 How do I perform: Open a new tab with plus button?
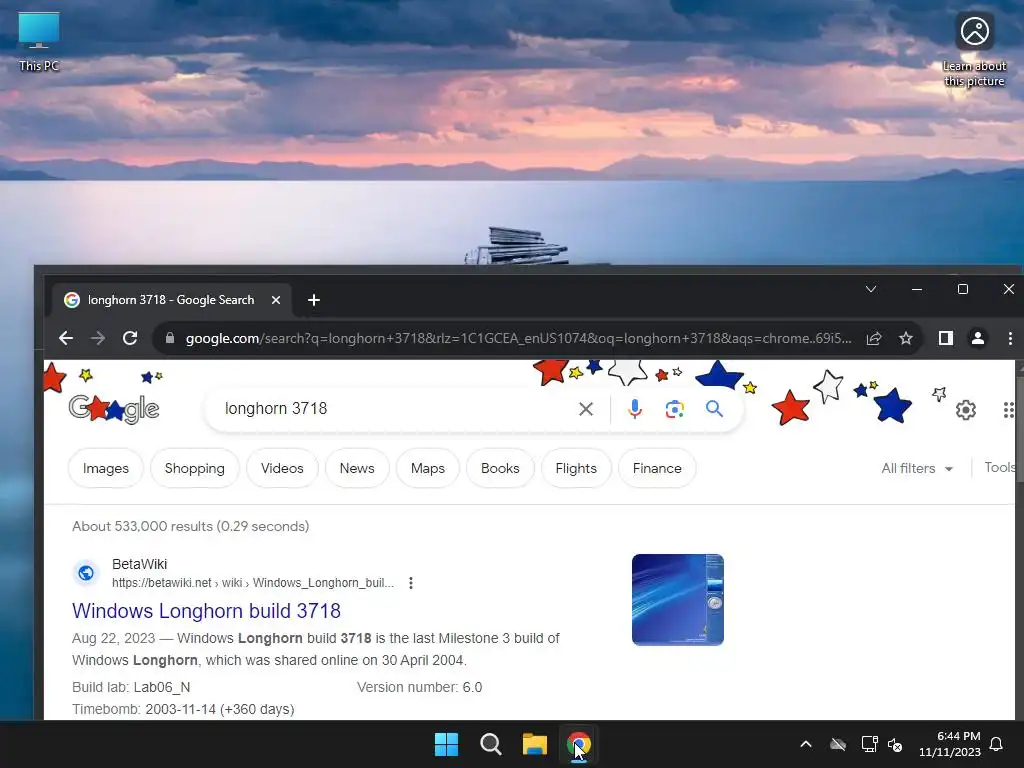pos(313,300)
